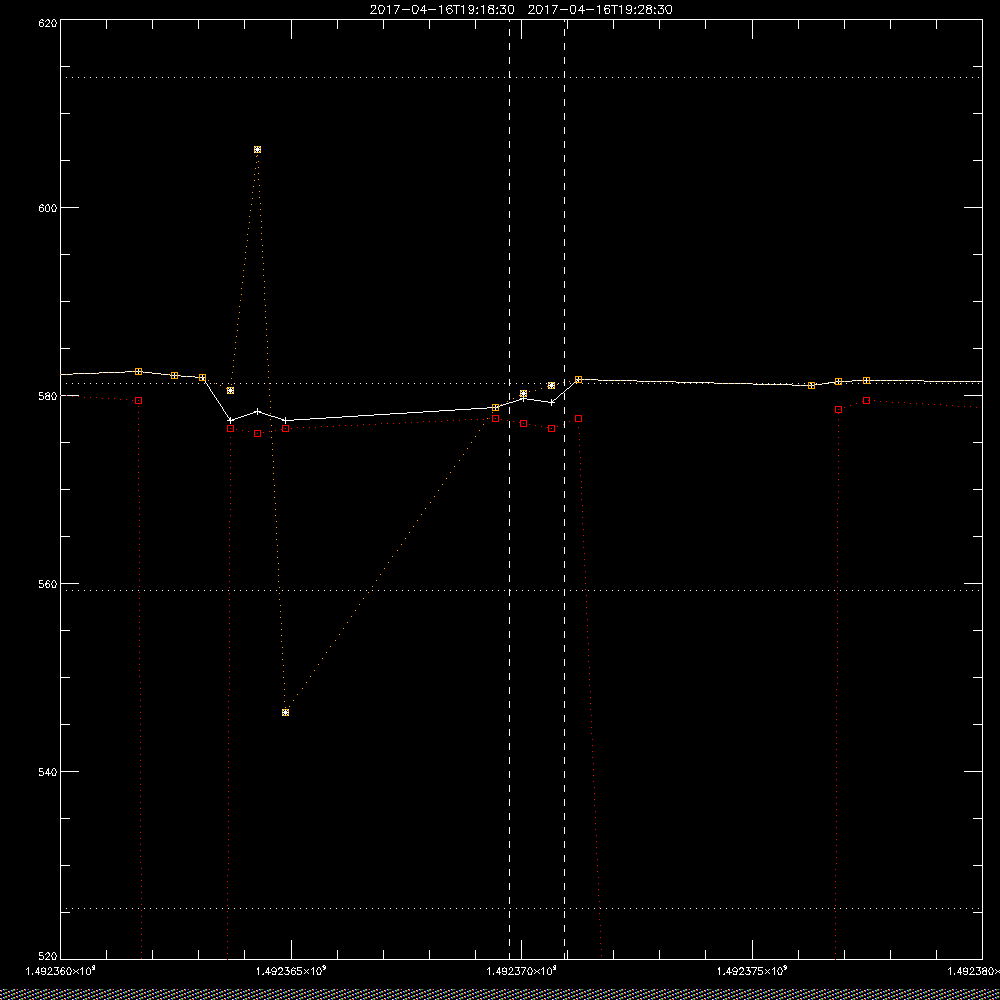Select the left dashed vertical time marker

509,489
